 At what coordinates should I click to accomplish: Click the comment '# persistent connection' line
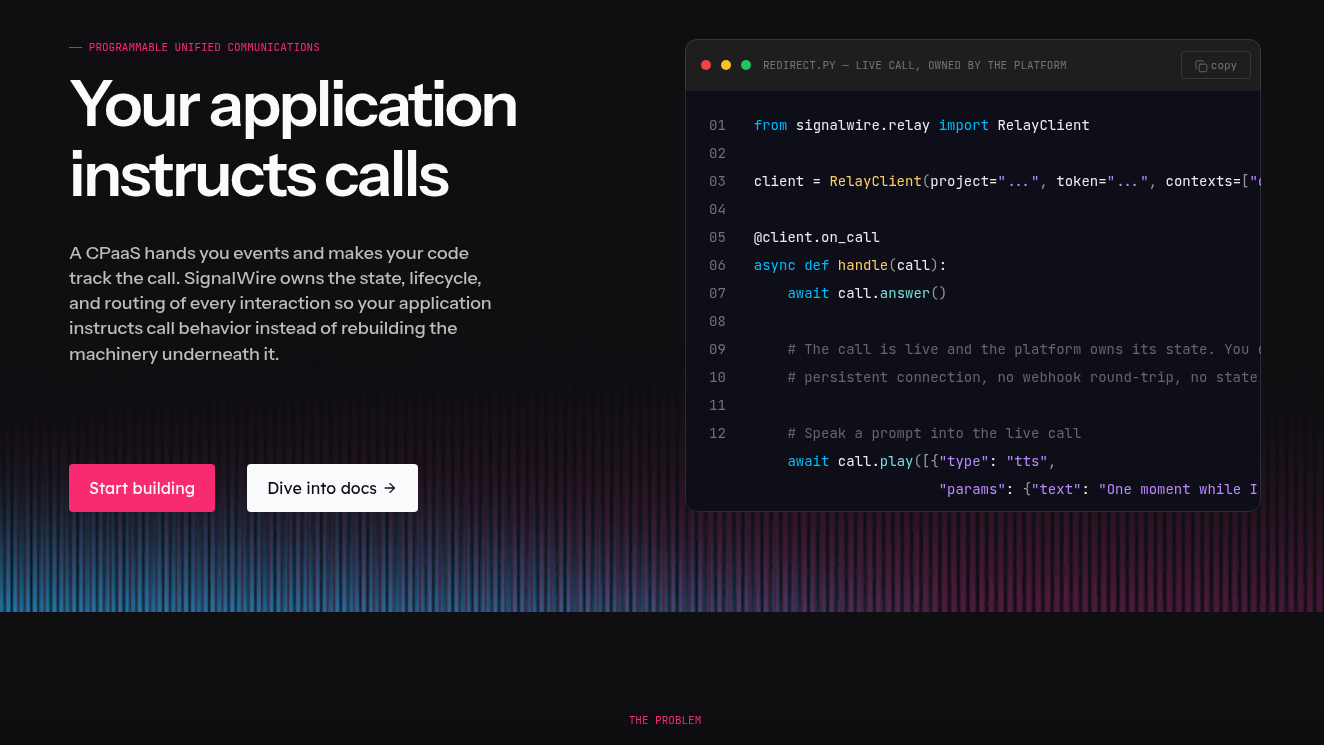point(1024,377)
